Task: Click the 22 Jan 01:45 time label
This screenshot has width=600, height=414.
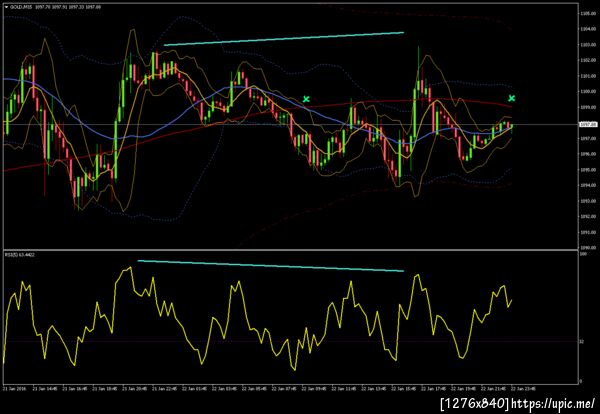Action: 193,388
